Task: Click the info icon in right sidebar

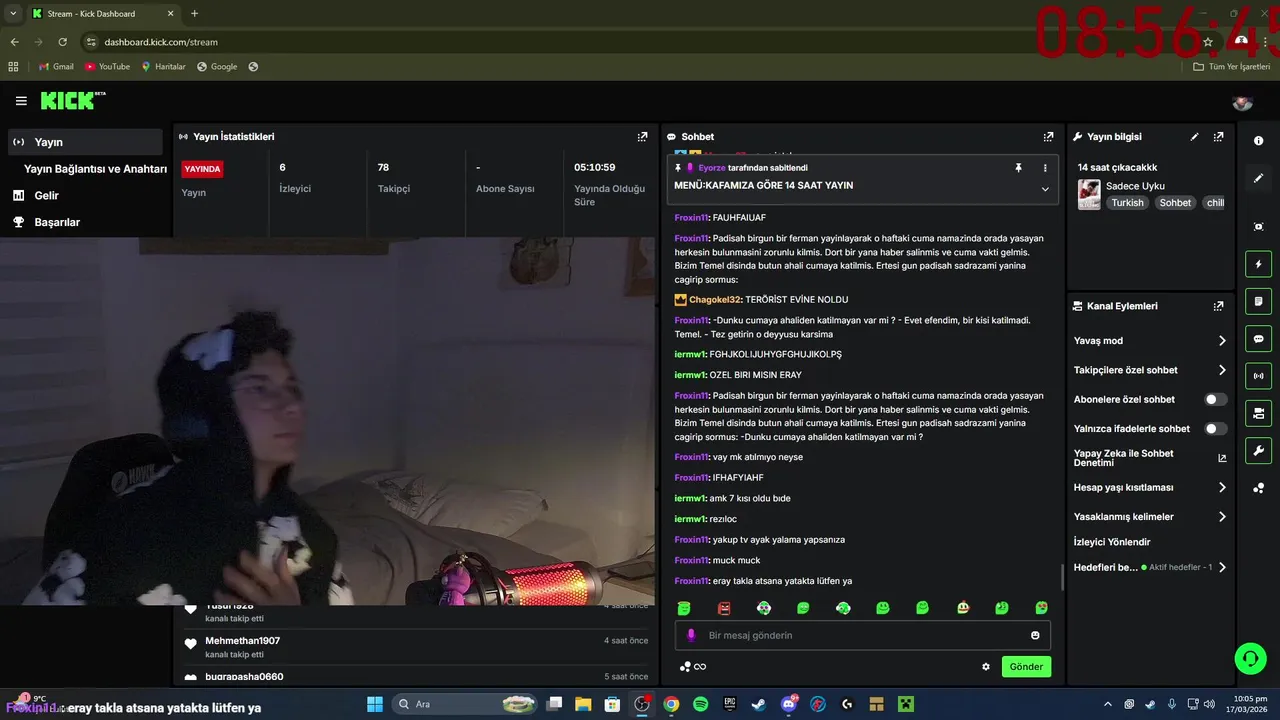Action: [1258, 141]
